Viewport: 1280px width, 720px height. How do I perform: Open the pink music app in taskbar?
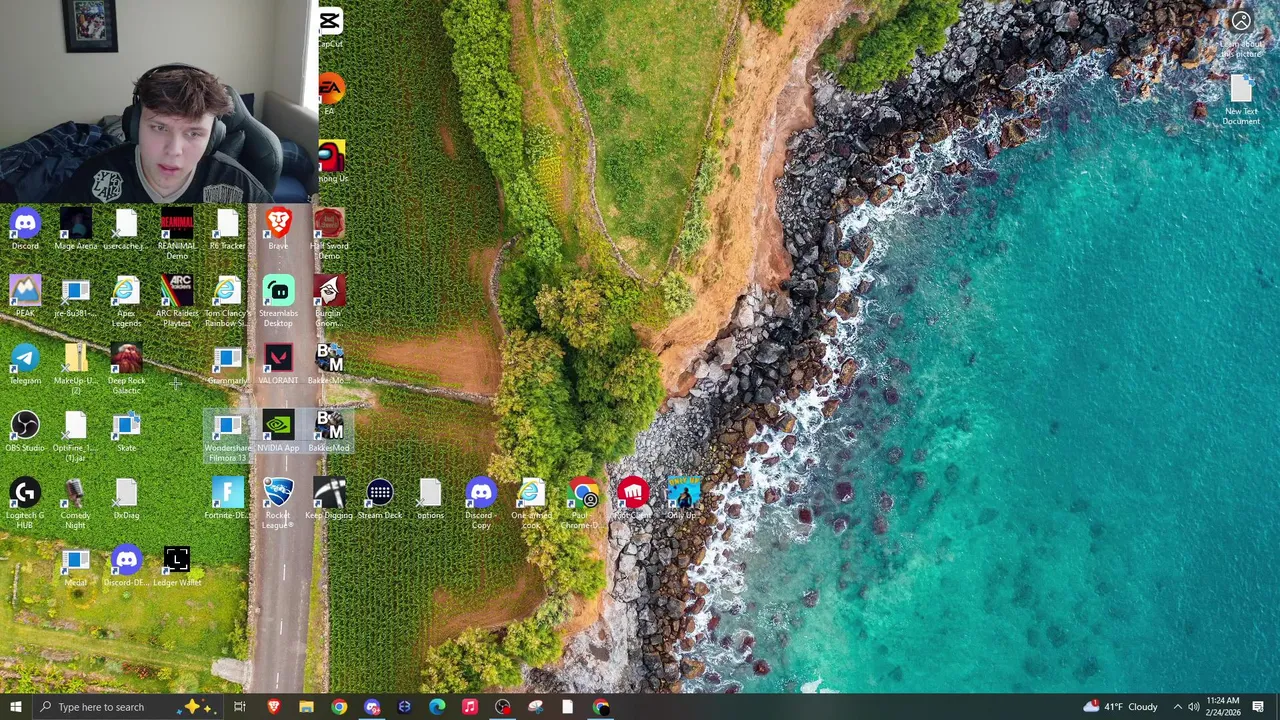click(469, 707)
